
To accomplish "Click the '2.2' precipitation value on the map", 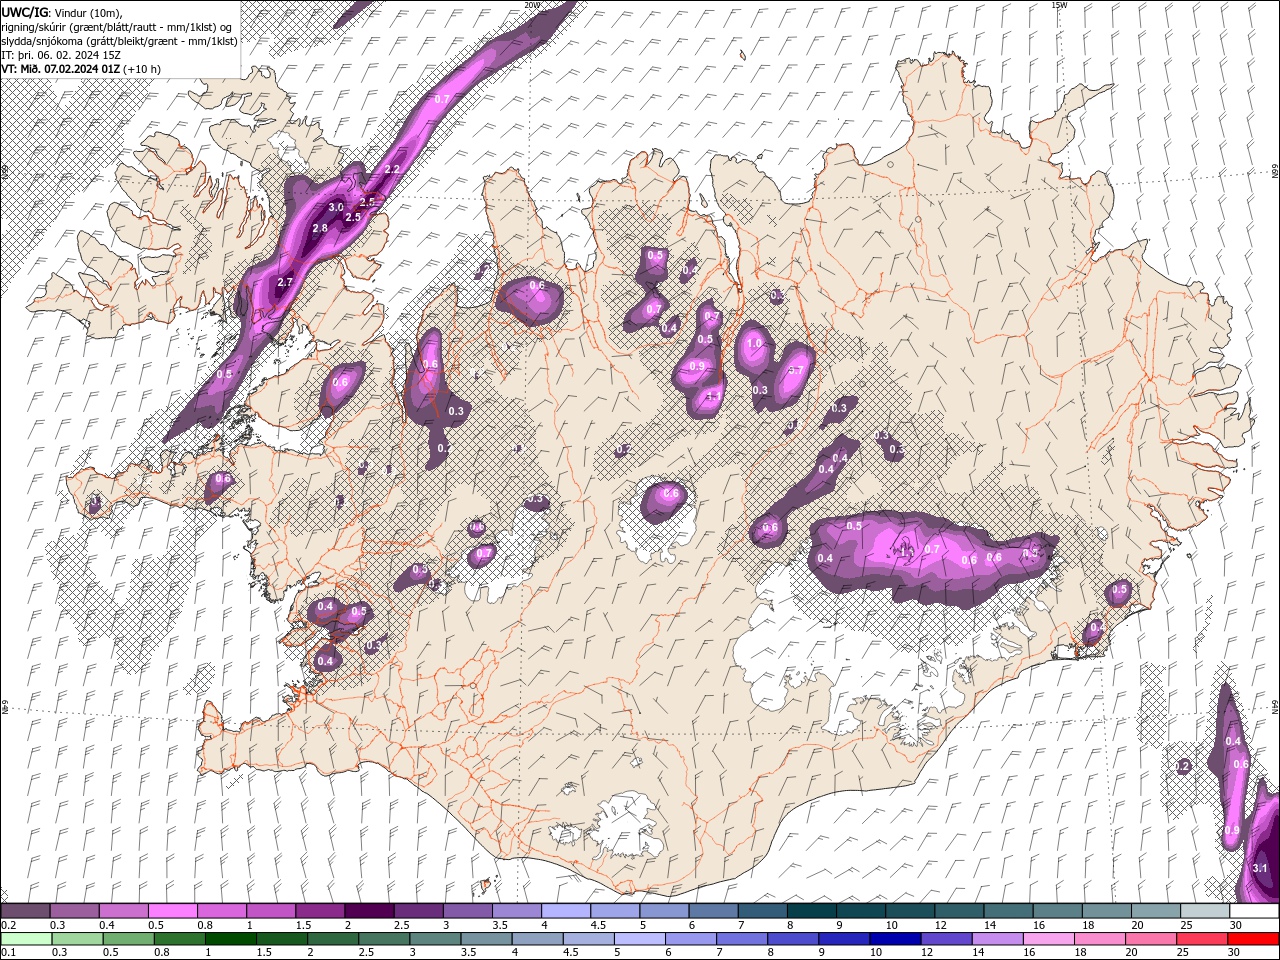I will 392,169.
